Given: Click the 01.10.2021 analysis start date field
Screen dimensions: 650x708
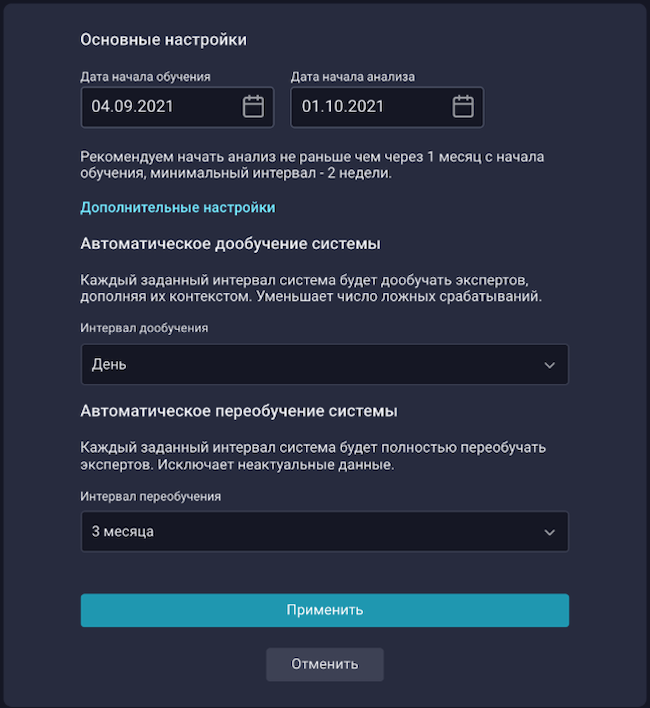Looking at the screenshot, I should point(370,107).
